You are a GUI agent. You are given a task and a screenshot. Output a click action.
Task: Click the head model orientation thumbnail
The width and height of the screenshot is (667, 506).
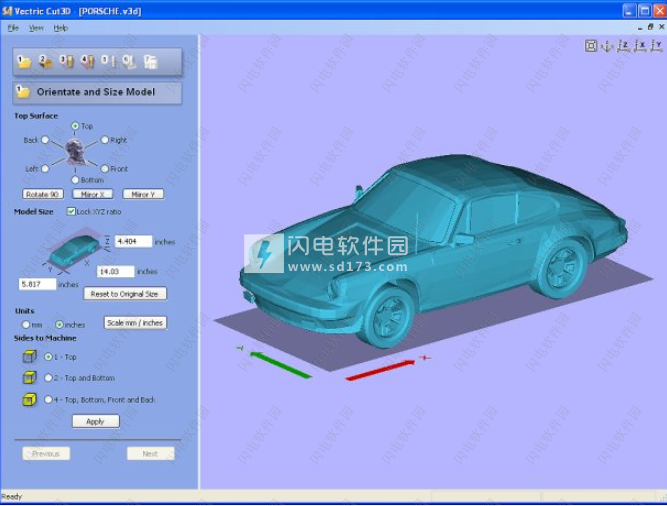(x=75, y=153)
